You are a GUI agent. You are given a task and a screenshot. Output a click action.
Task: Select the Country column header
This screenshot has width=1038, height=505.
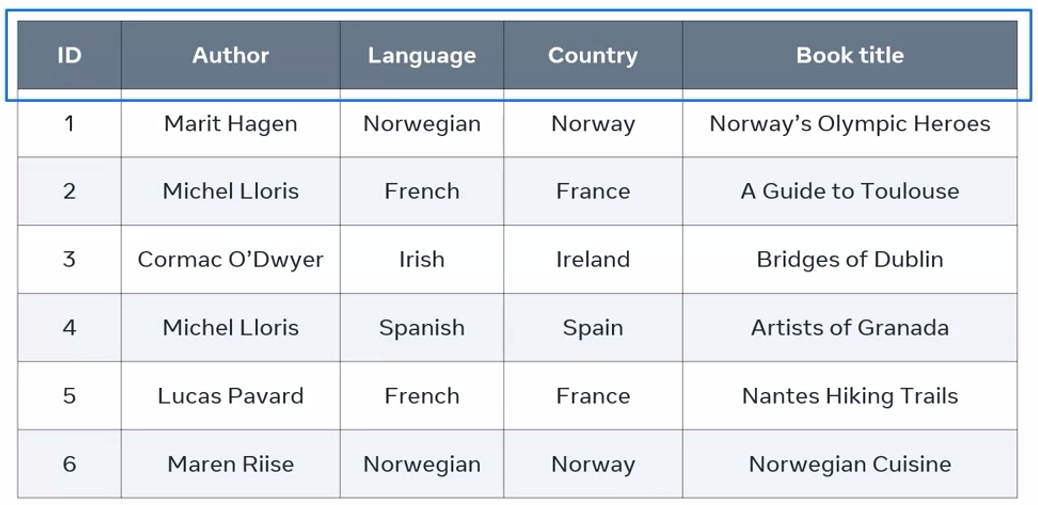pyautogui.click(x=593, y=56)
